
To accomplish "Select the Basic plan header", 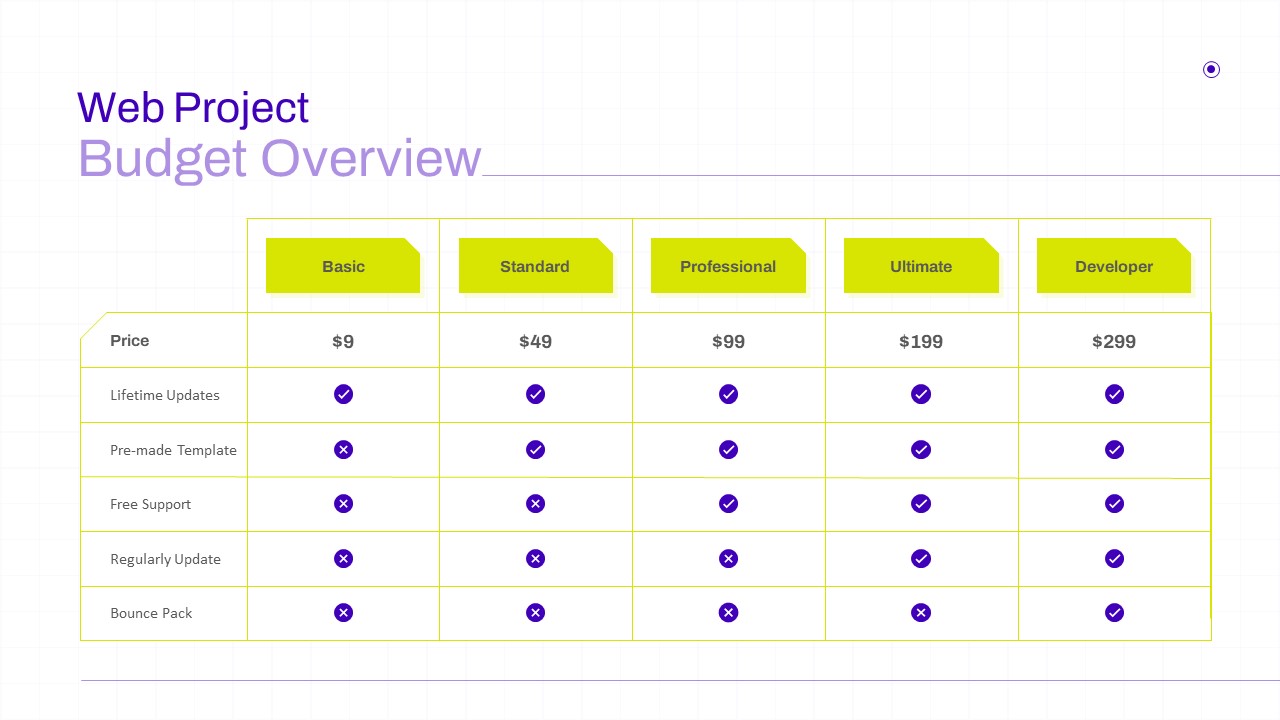I will coord(343,266).
